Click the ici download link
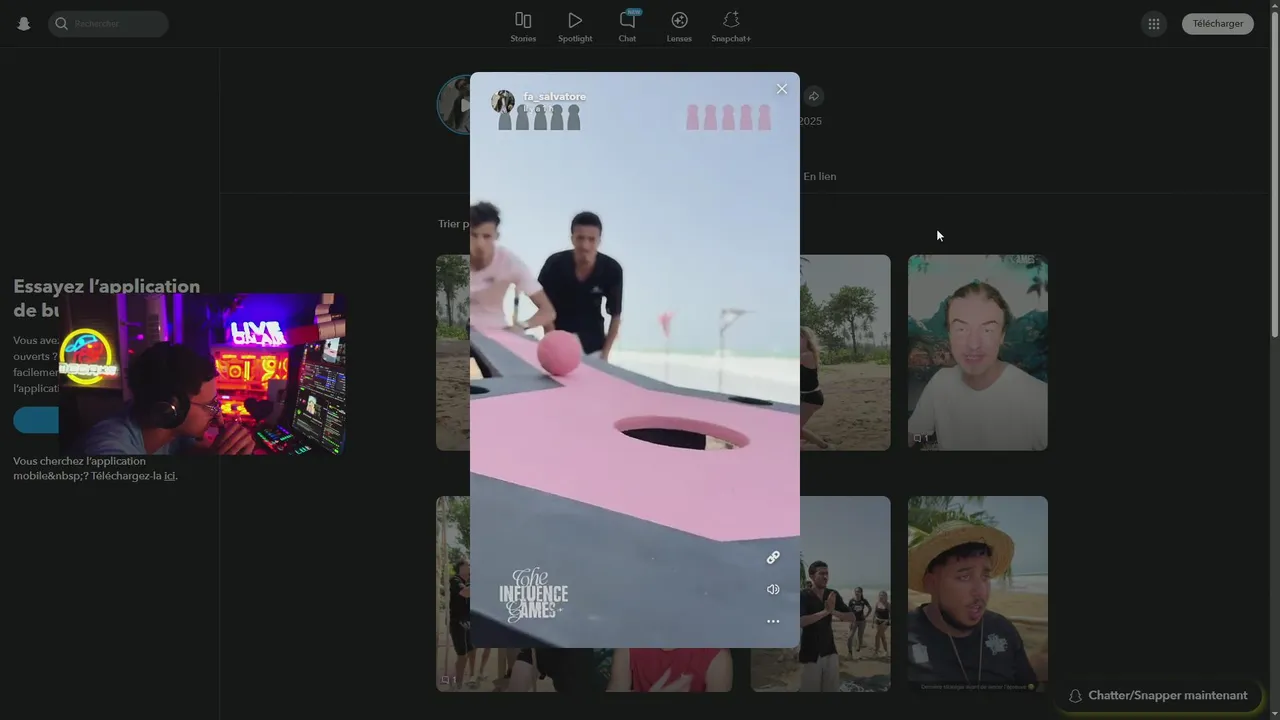Screen dimensions: 1280x720 (x=170, y=476)
